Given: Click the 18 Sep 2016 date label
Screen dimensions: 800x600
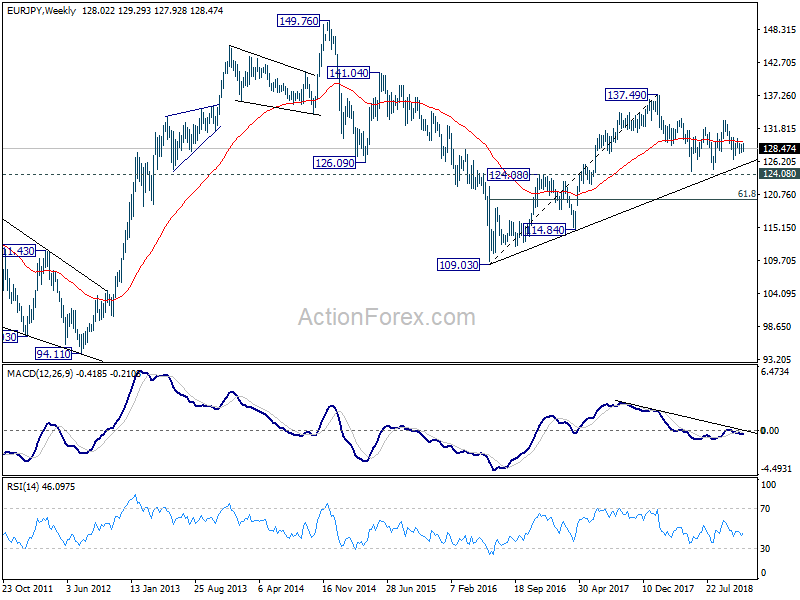Looking at the screenshot, I should point(540,588).
